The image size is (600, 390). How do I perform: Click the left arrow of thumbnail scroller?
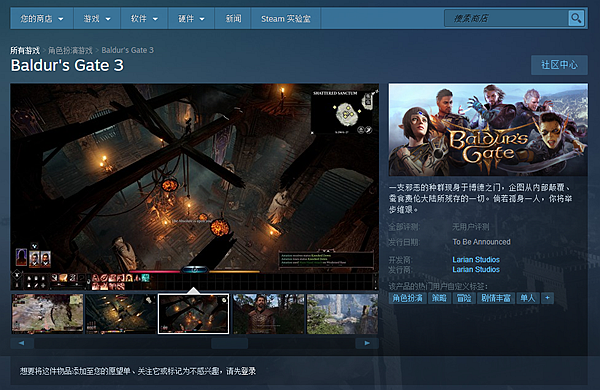[21, 343]
